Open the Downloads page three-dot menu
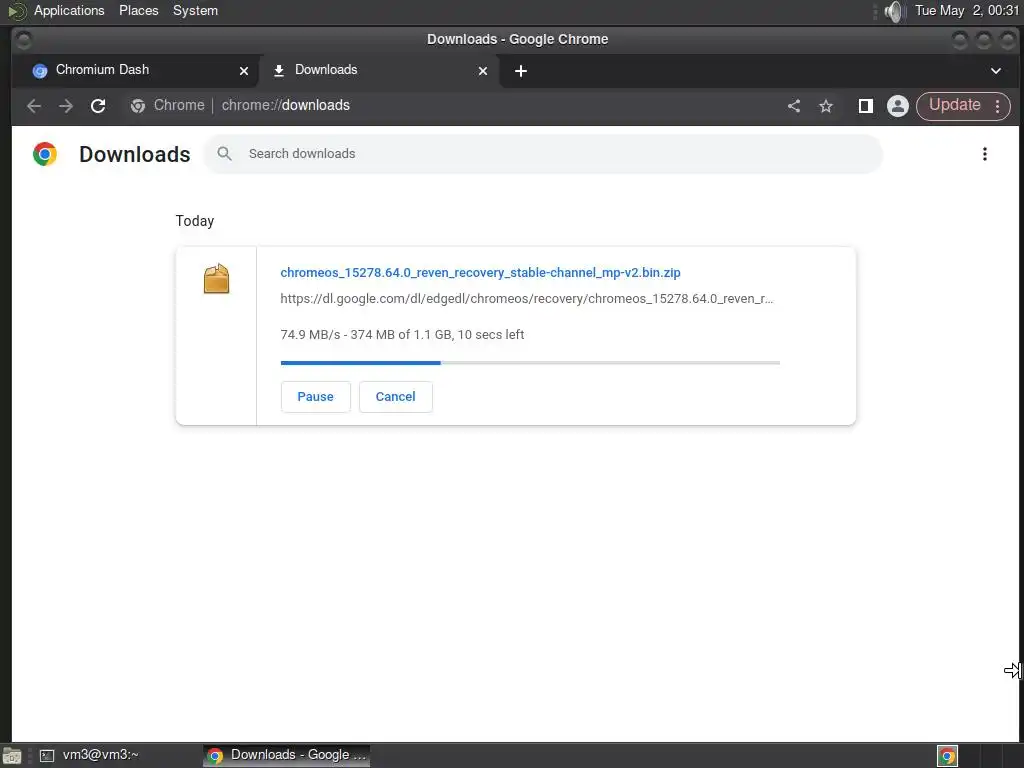This screenshot has height=768, width=1024. click(985, 154)
